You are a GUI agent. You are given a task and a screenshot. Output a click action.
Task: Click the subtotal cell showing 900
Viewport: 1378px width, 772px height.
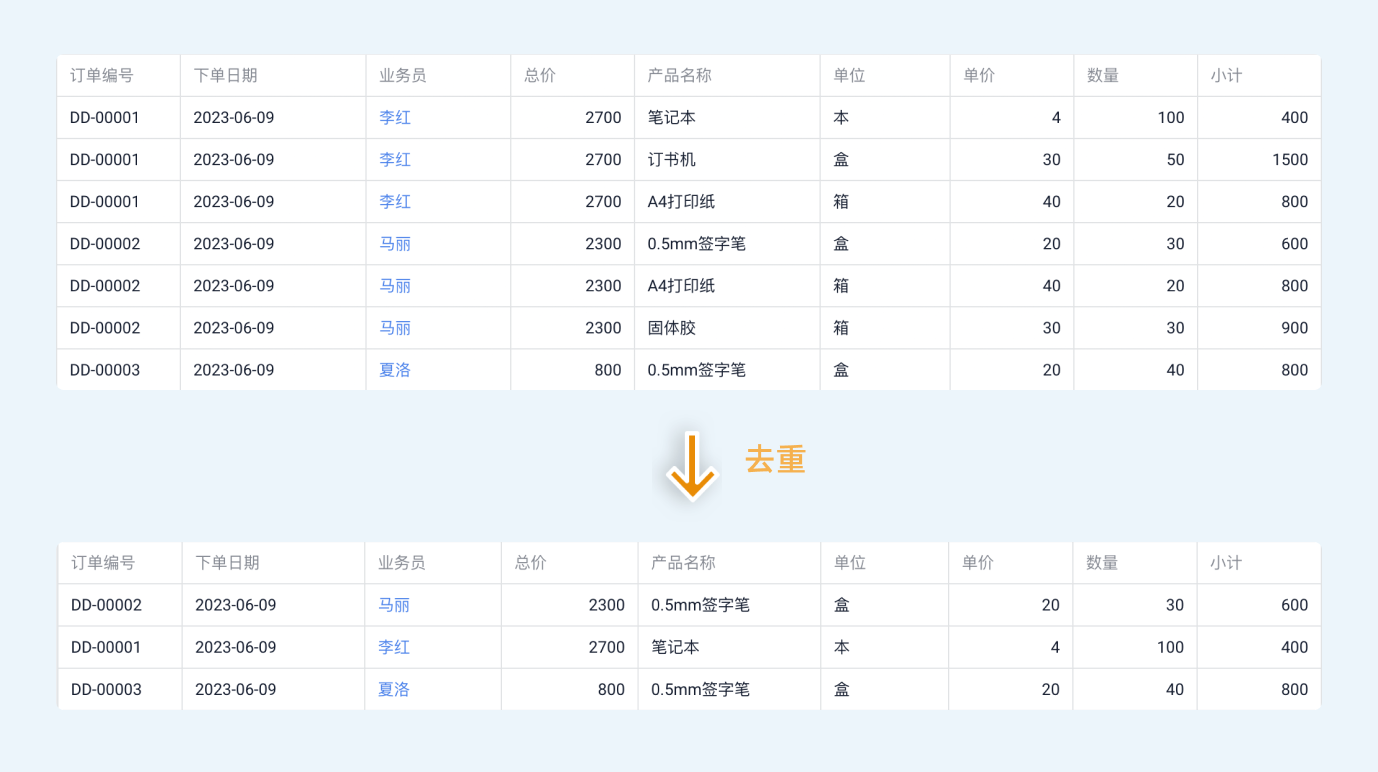click(1294, 328)
